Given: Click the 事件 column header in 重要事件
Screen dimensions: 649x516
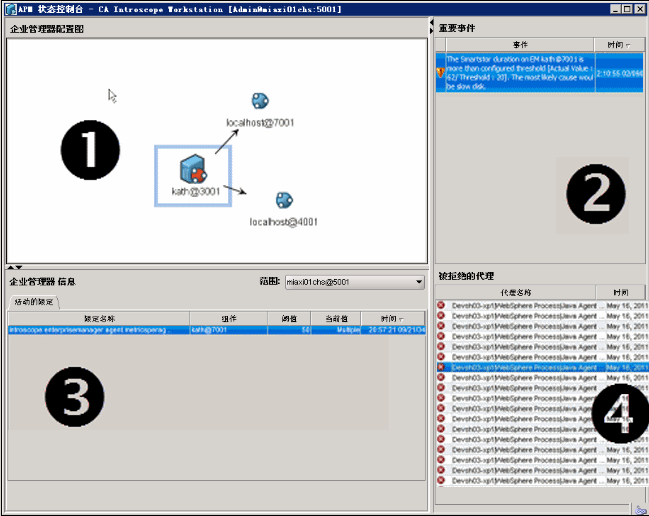Looking at the screenshot, I should click(x=520, y=45).
